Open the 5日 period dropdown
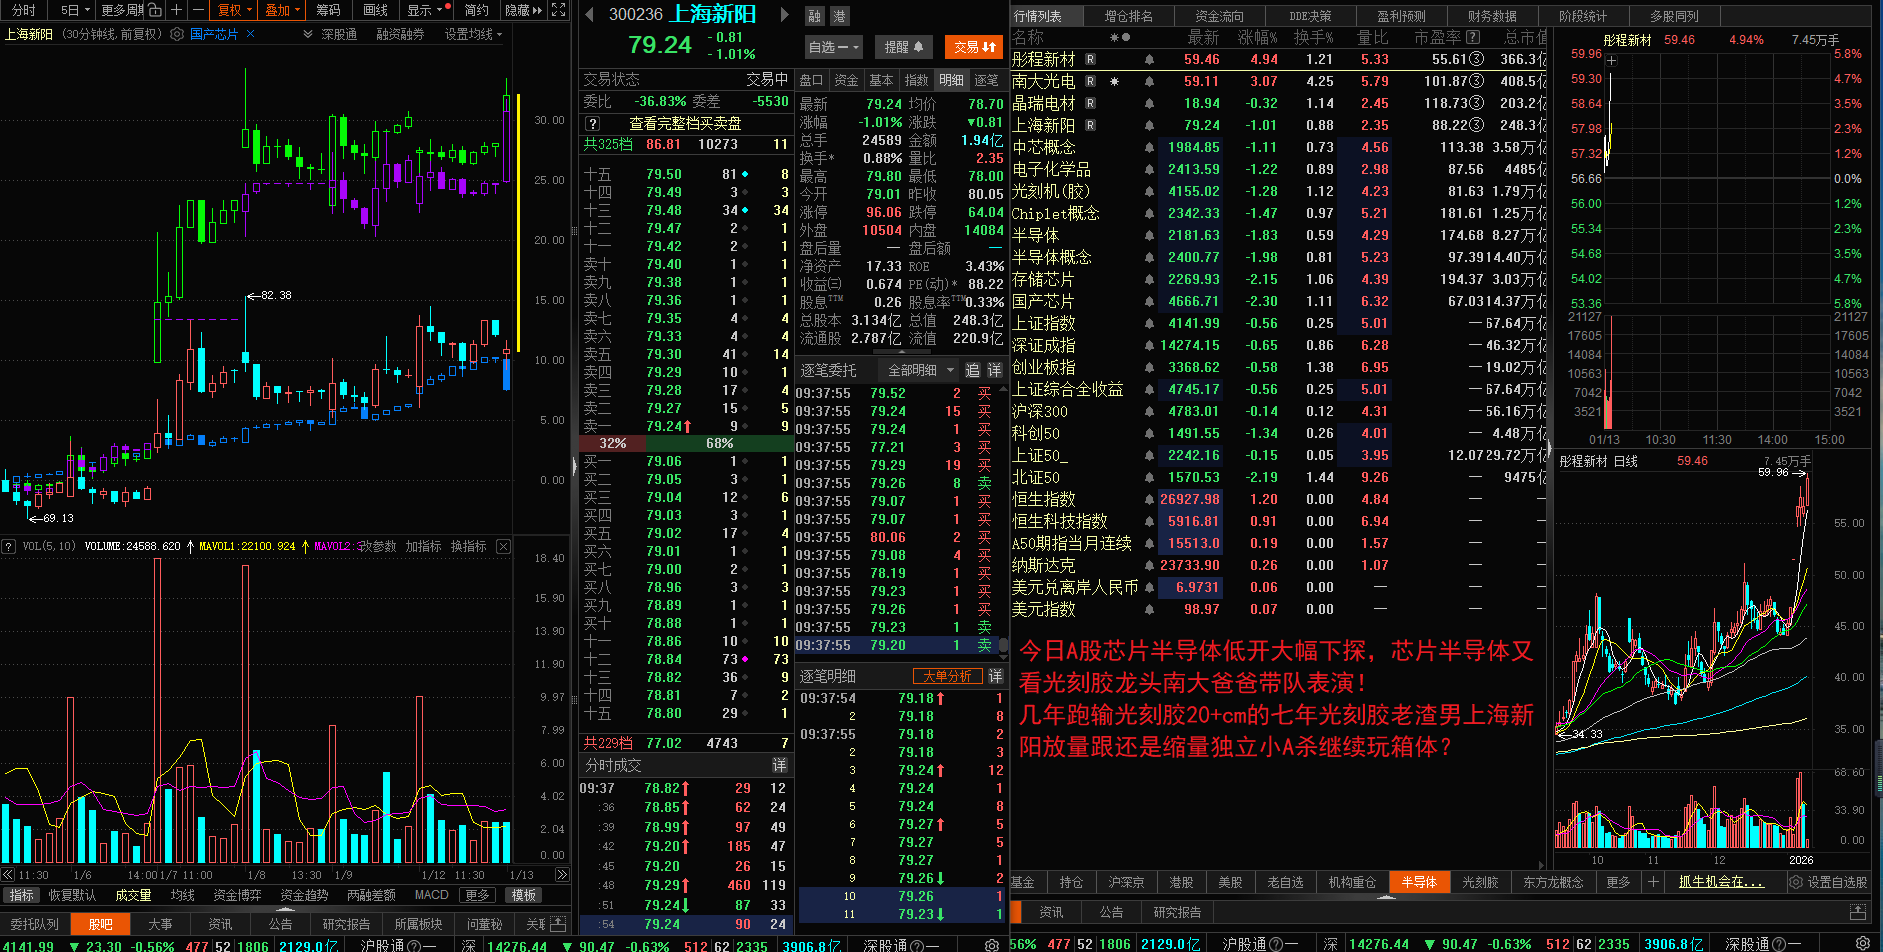This screenshot has width=1883, height=952. [x=74, y=10]
